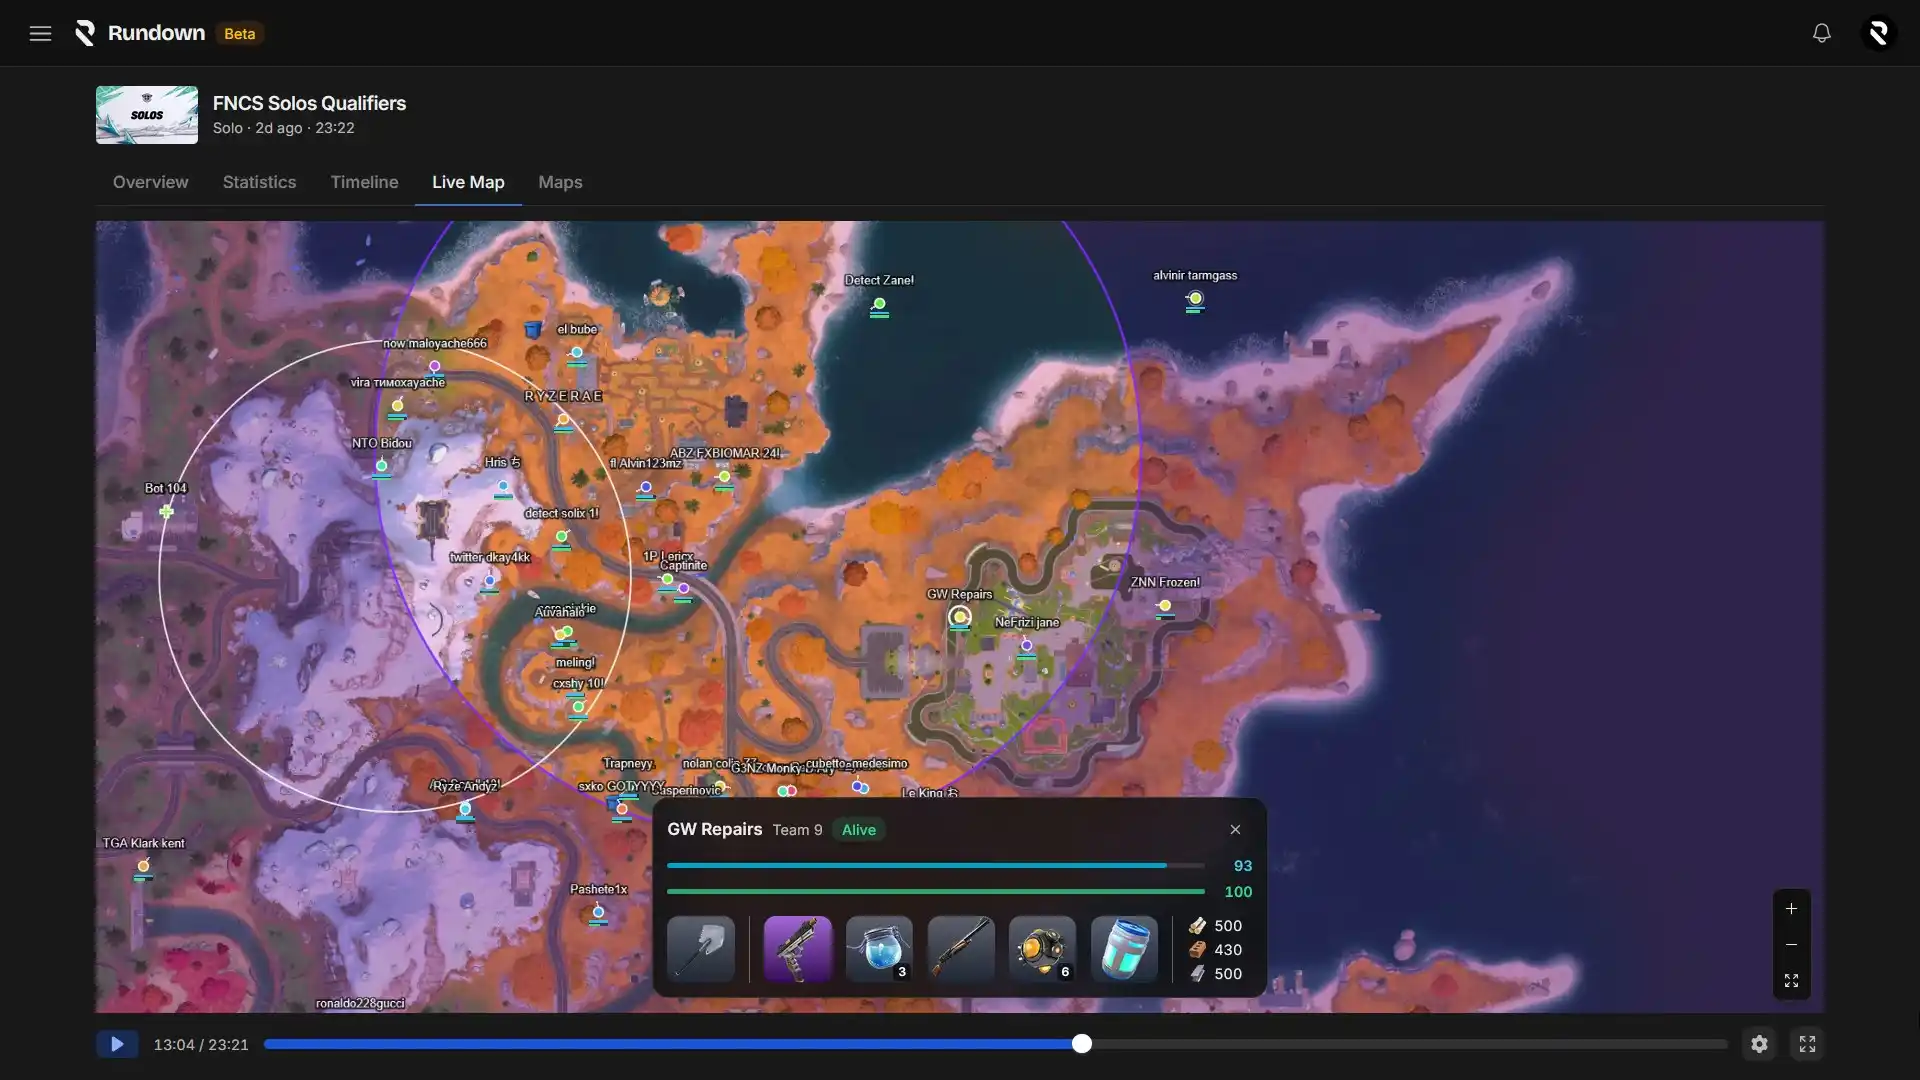Open the notifications bell
The height and width of the screenshot is (1080, 1920).
tap(1822, 33)
